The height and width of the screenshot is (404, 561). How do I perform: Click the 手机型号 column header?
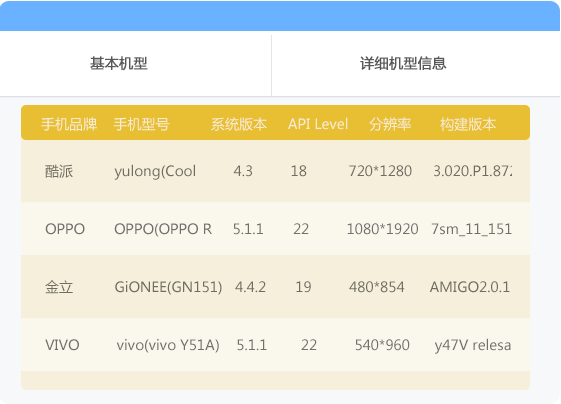tap(142, 124)
